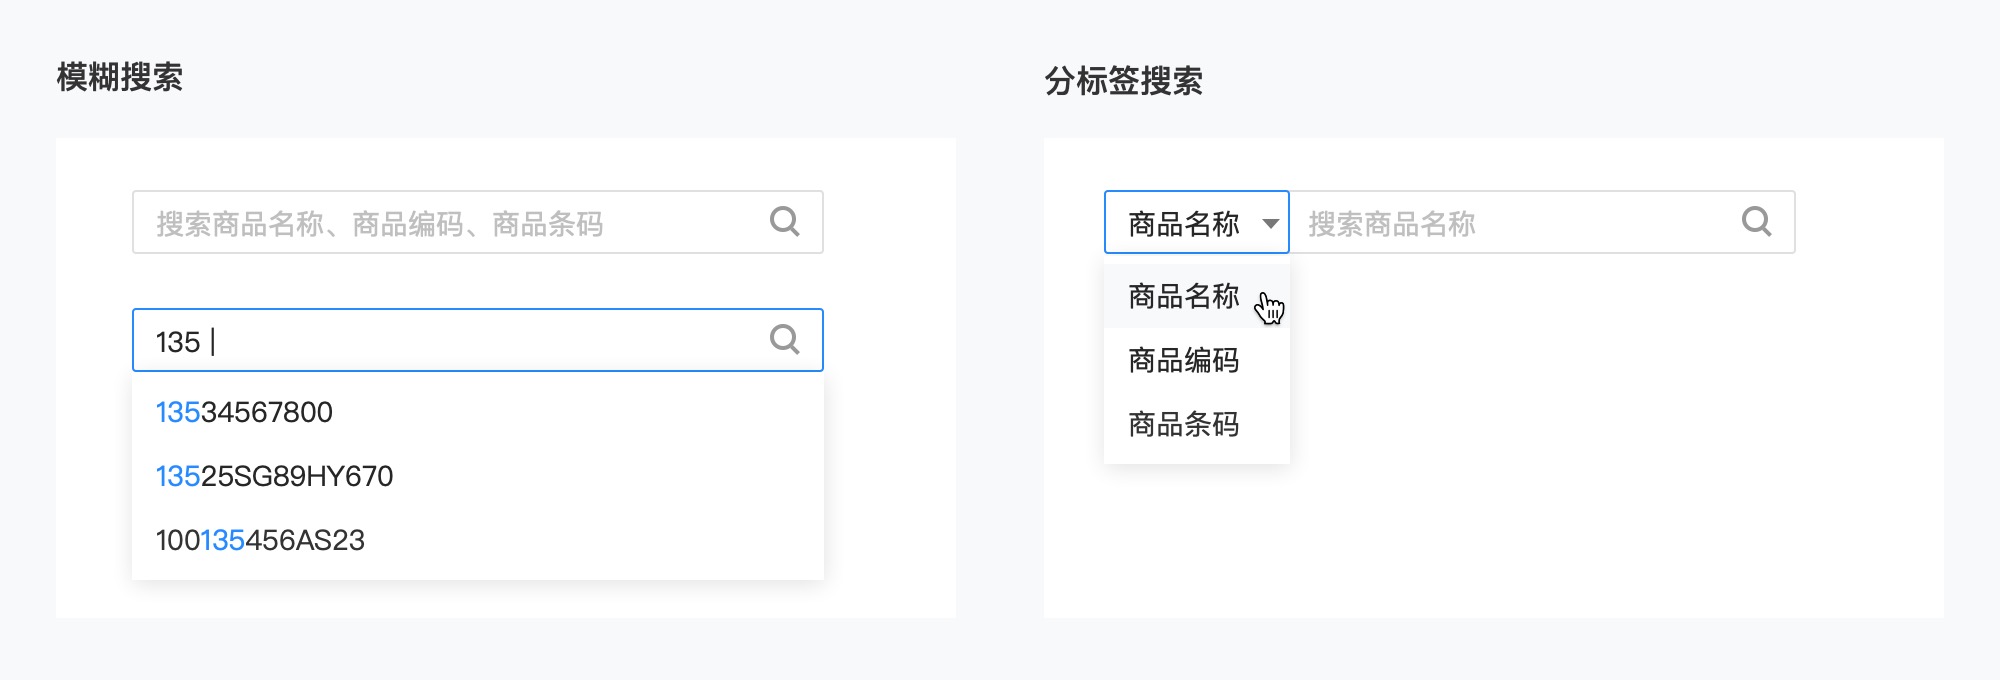Select suggestion 13534567800
This screenshot has height=680, width=2000.
tap(478, 412)
